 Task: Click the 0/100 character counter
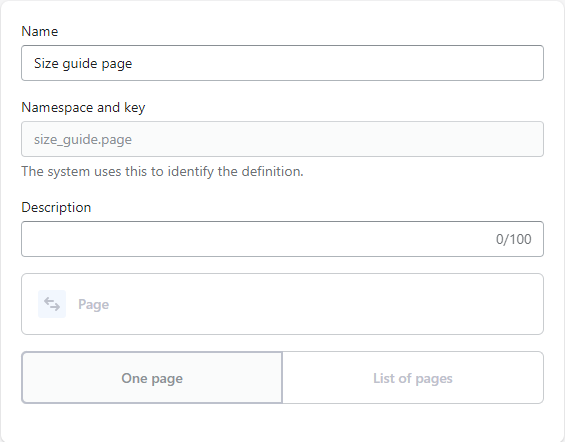513,239
